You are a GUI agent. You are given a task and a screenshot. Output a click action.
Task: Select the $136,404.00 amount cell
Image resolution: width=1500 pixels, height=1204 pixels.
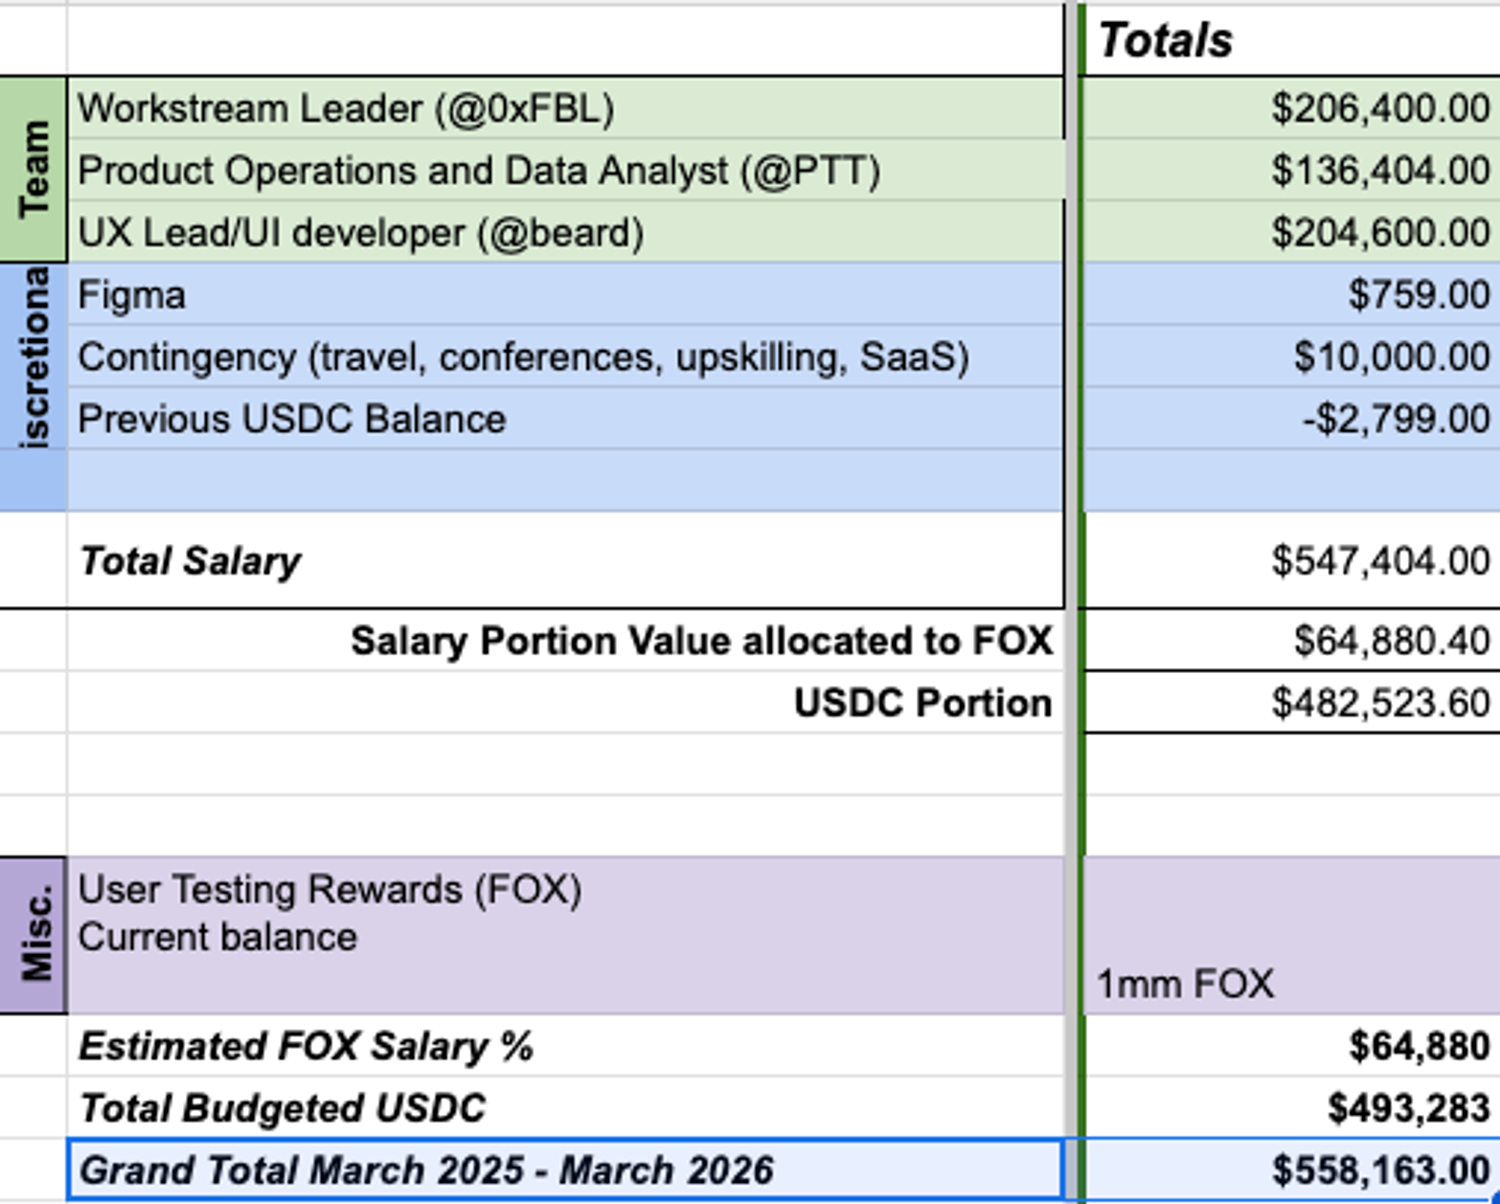pyautogui.click(x=1290, y=171)
